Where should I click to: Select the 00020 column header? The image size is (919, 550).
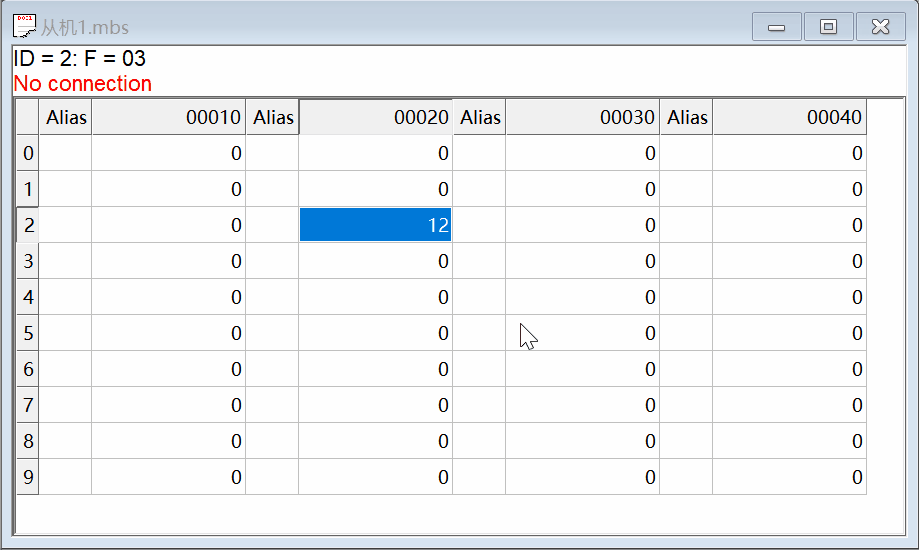[x=376, y=117]
